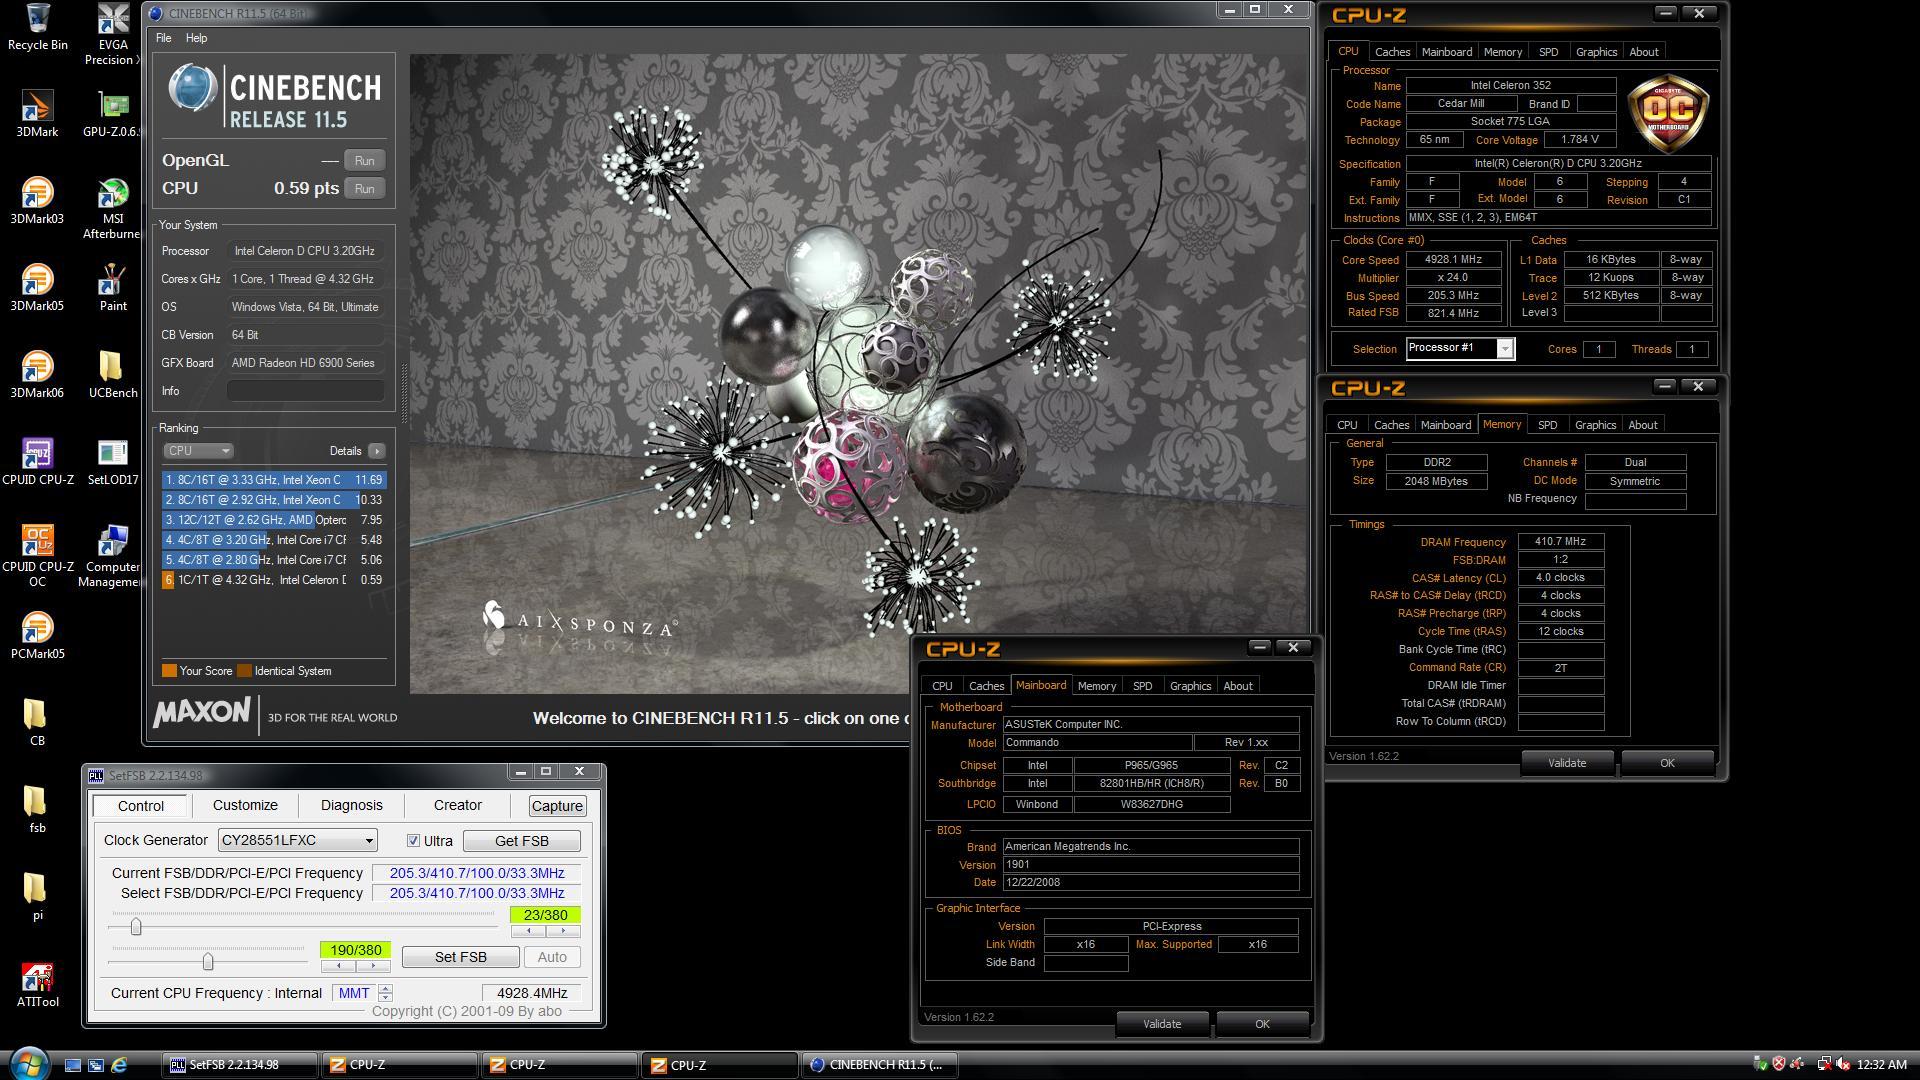Launch Internet Explorer from the quick launch

119,1065
